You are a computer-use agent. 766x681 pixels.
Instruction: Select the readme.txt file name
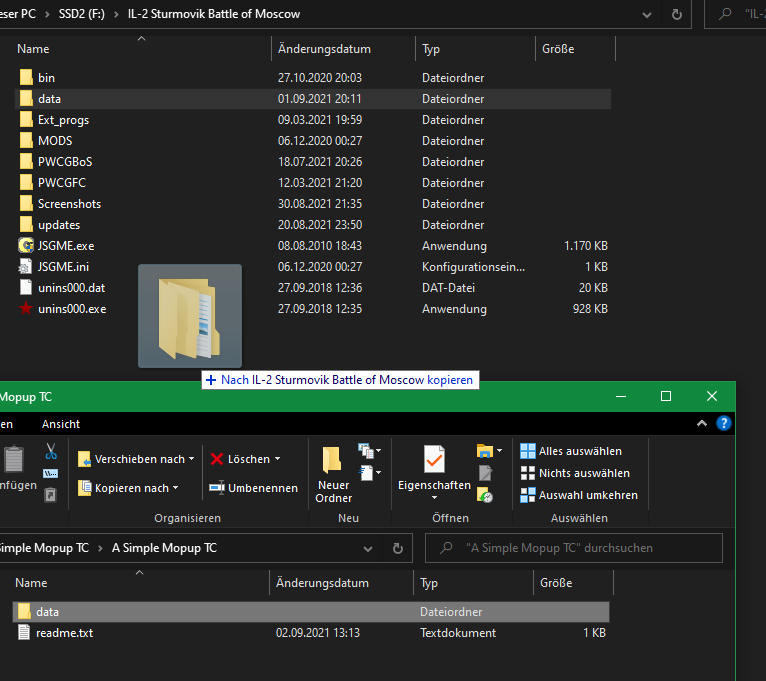(x=64, y=633)
